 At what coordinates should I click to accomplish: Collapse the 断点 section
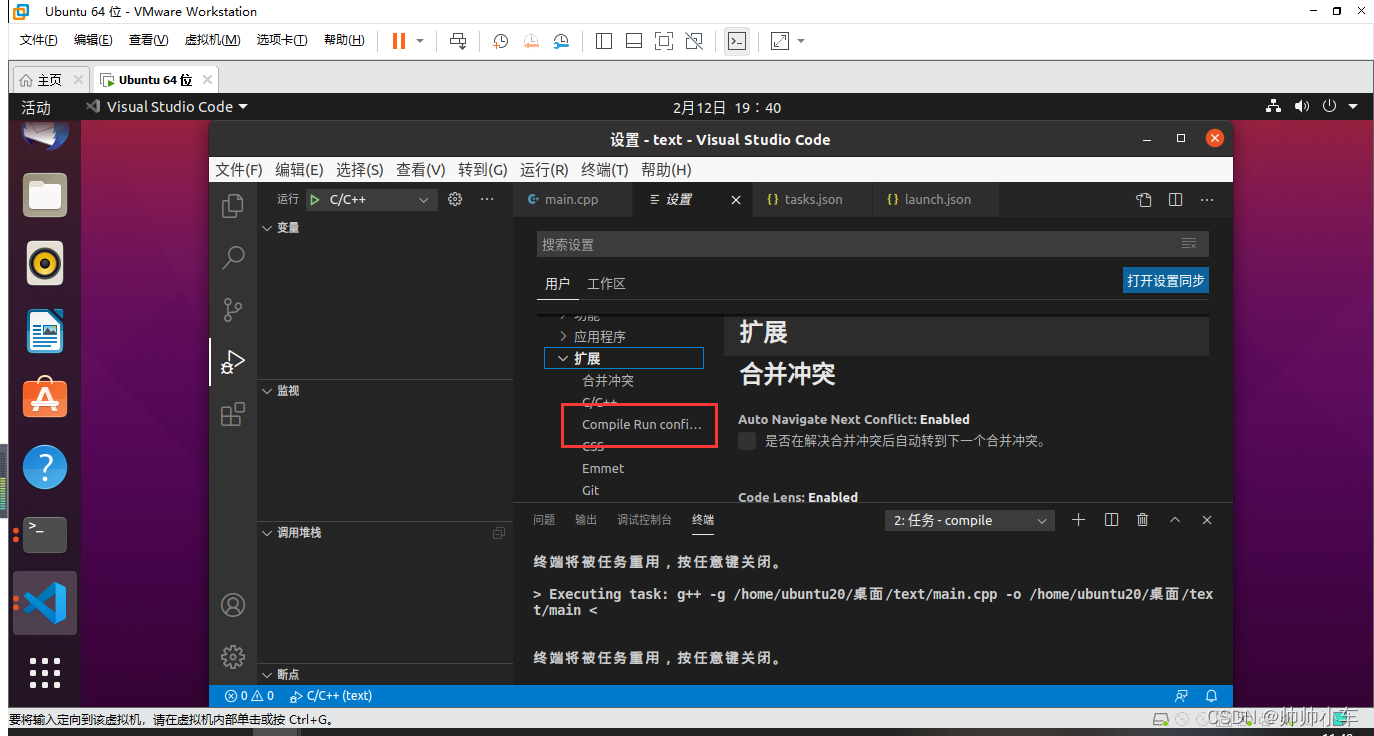point(267,675)
